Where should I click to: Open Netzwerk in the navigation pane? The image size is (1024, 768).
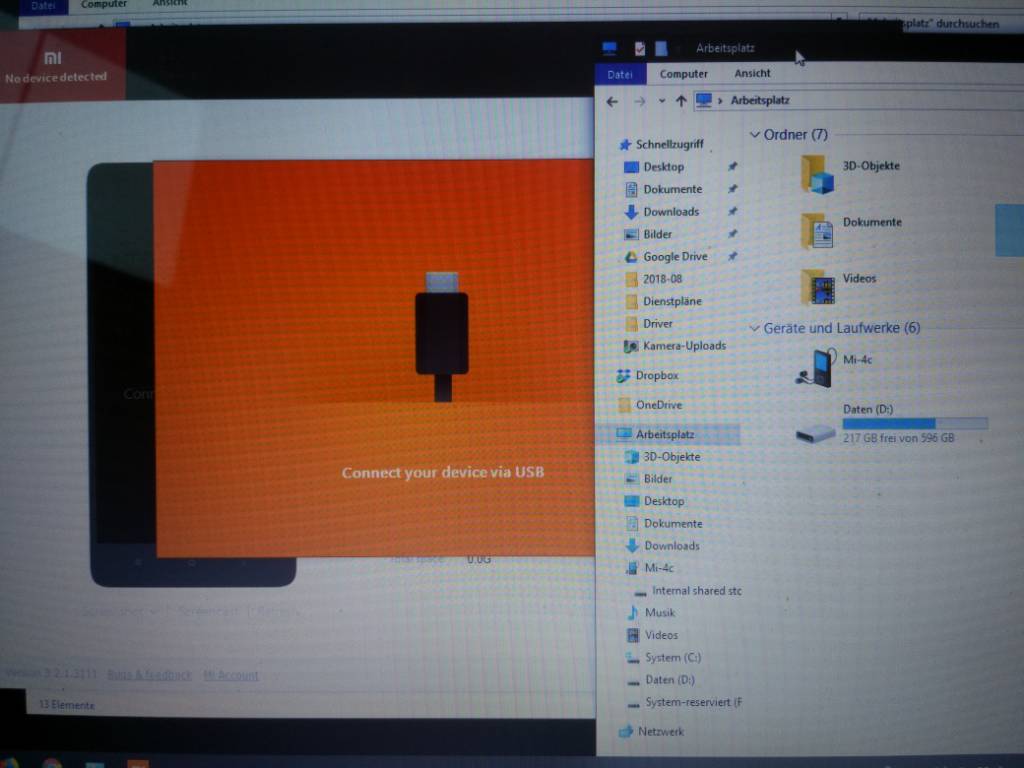pyautogui.click(x=660, y=732)
